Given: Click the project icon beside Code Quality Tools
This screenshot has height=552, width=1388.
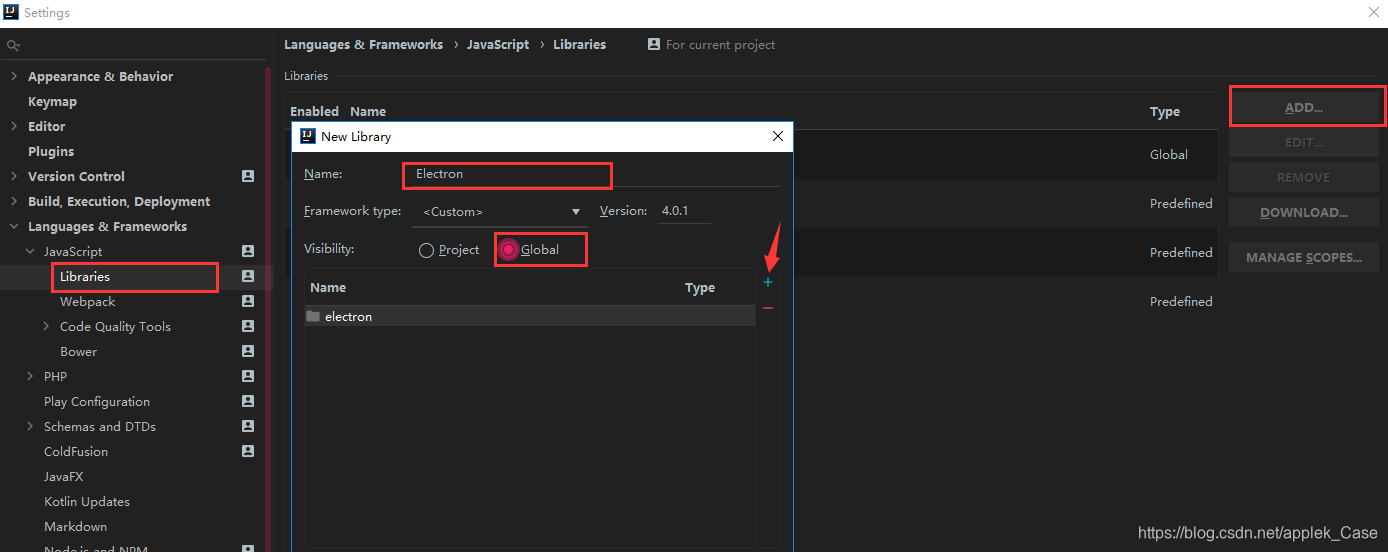Looking at the screenshot, I should coord(248,326).
